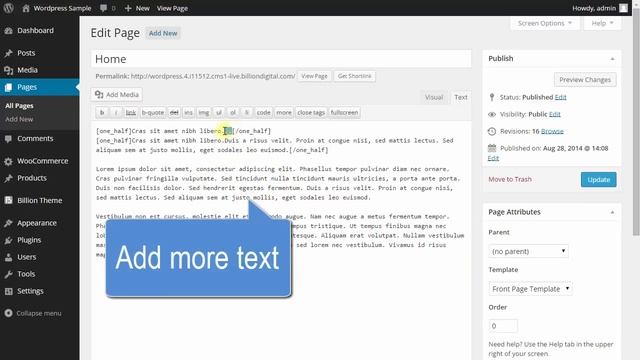The width and height of the screenshot is (640, 360).
Task: Open Comments in the sidebar
Action: pyautogui.click(x=35, y=138)
